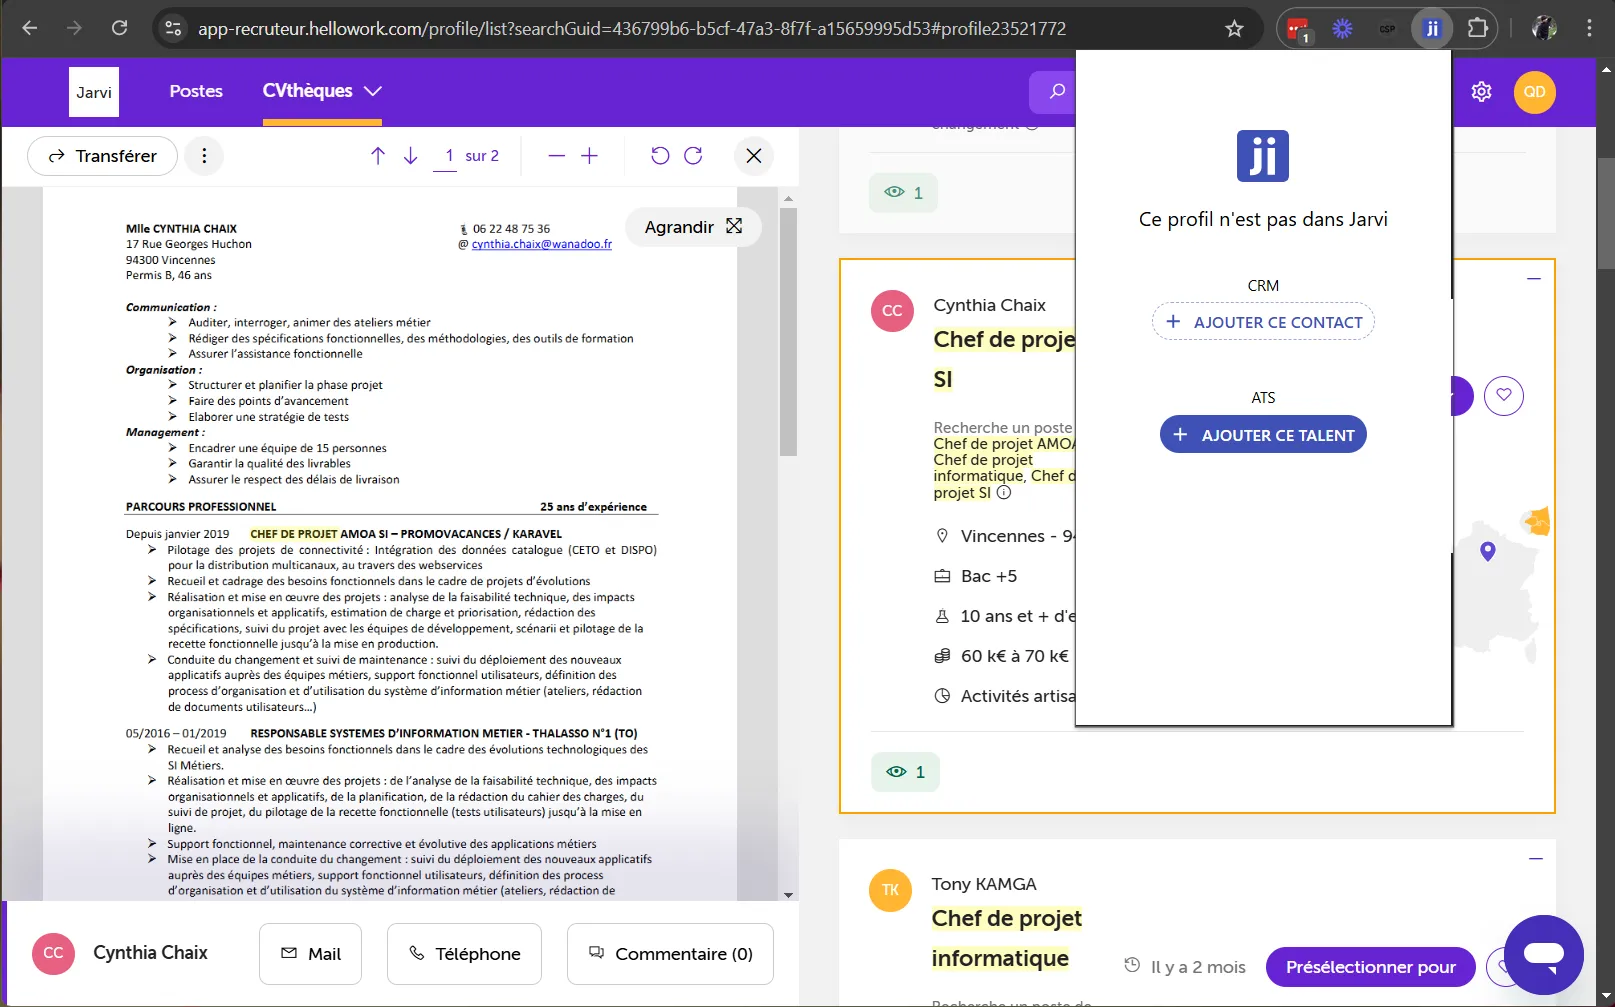This screenshot has width=1615, height=1007.
Task: Open the Postes menu item
Action: (x=196, y=91)
